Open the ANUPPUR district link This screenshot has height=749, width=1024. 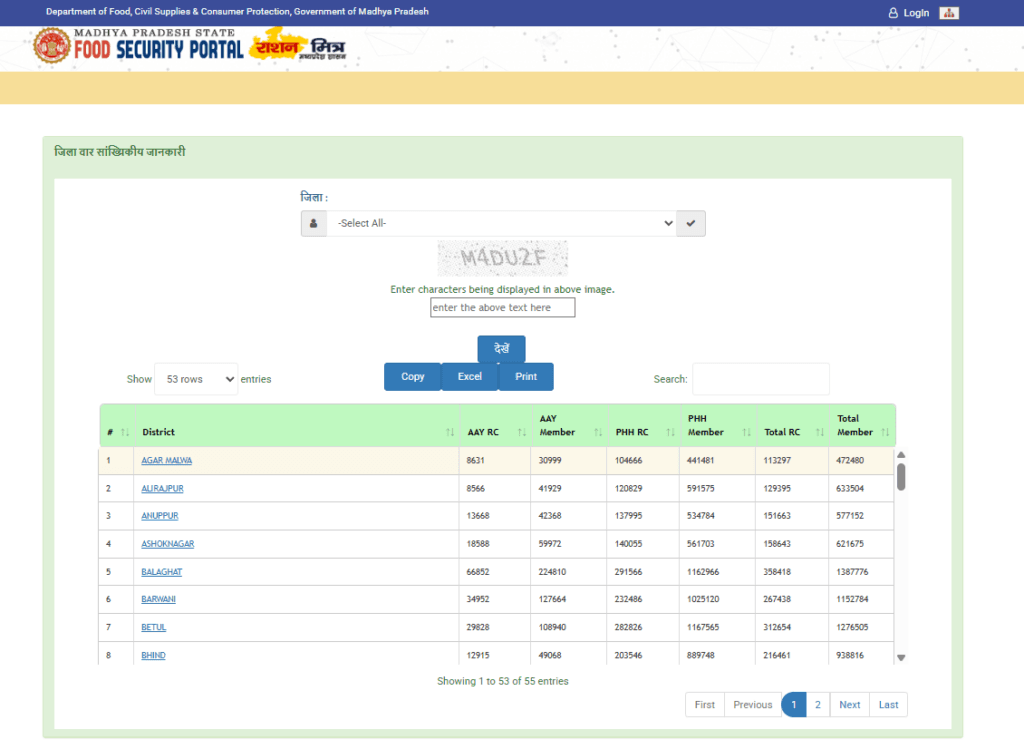(x=159, y=516)
